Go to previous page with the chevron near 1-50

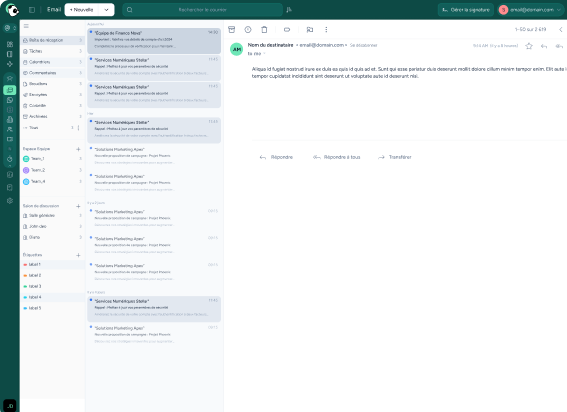coord(560,30)
